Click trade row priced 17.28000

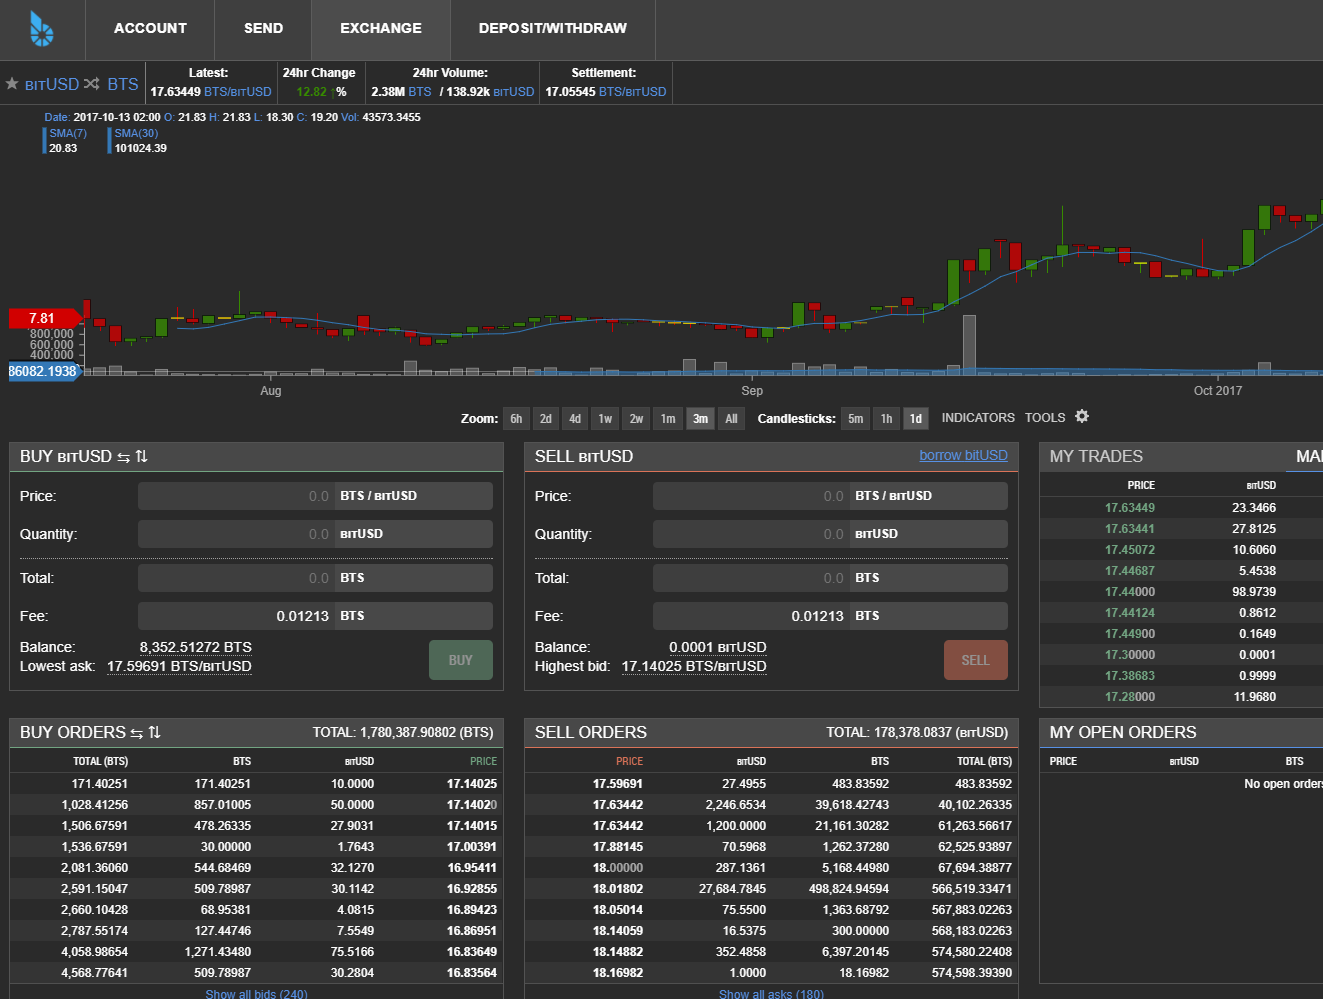click(1181, 697)
